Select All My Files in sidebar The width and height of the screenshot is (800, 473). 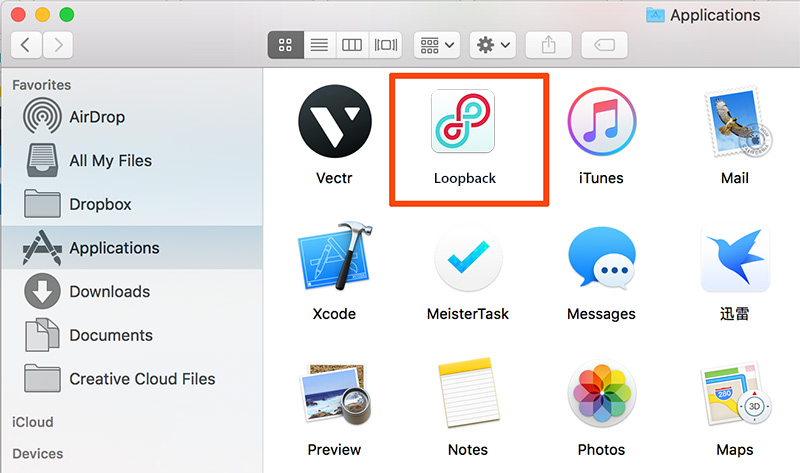point(132,160)
